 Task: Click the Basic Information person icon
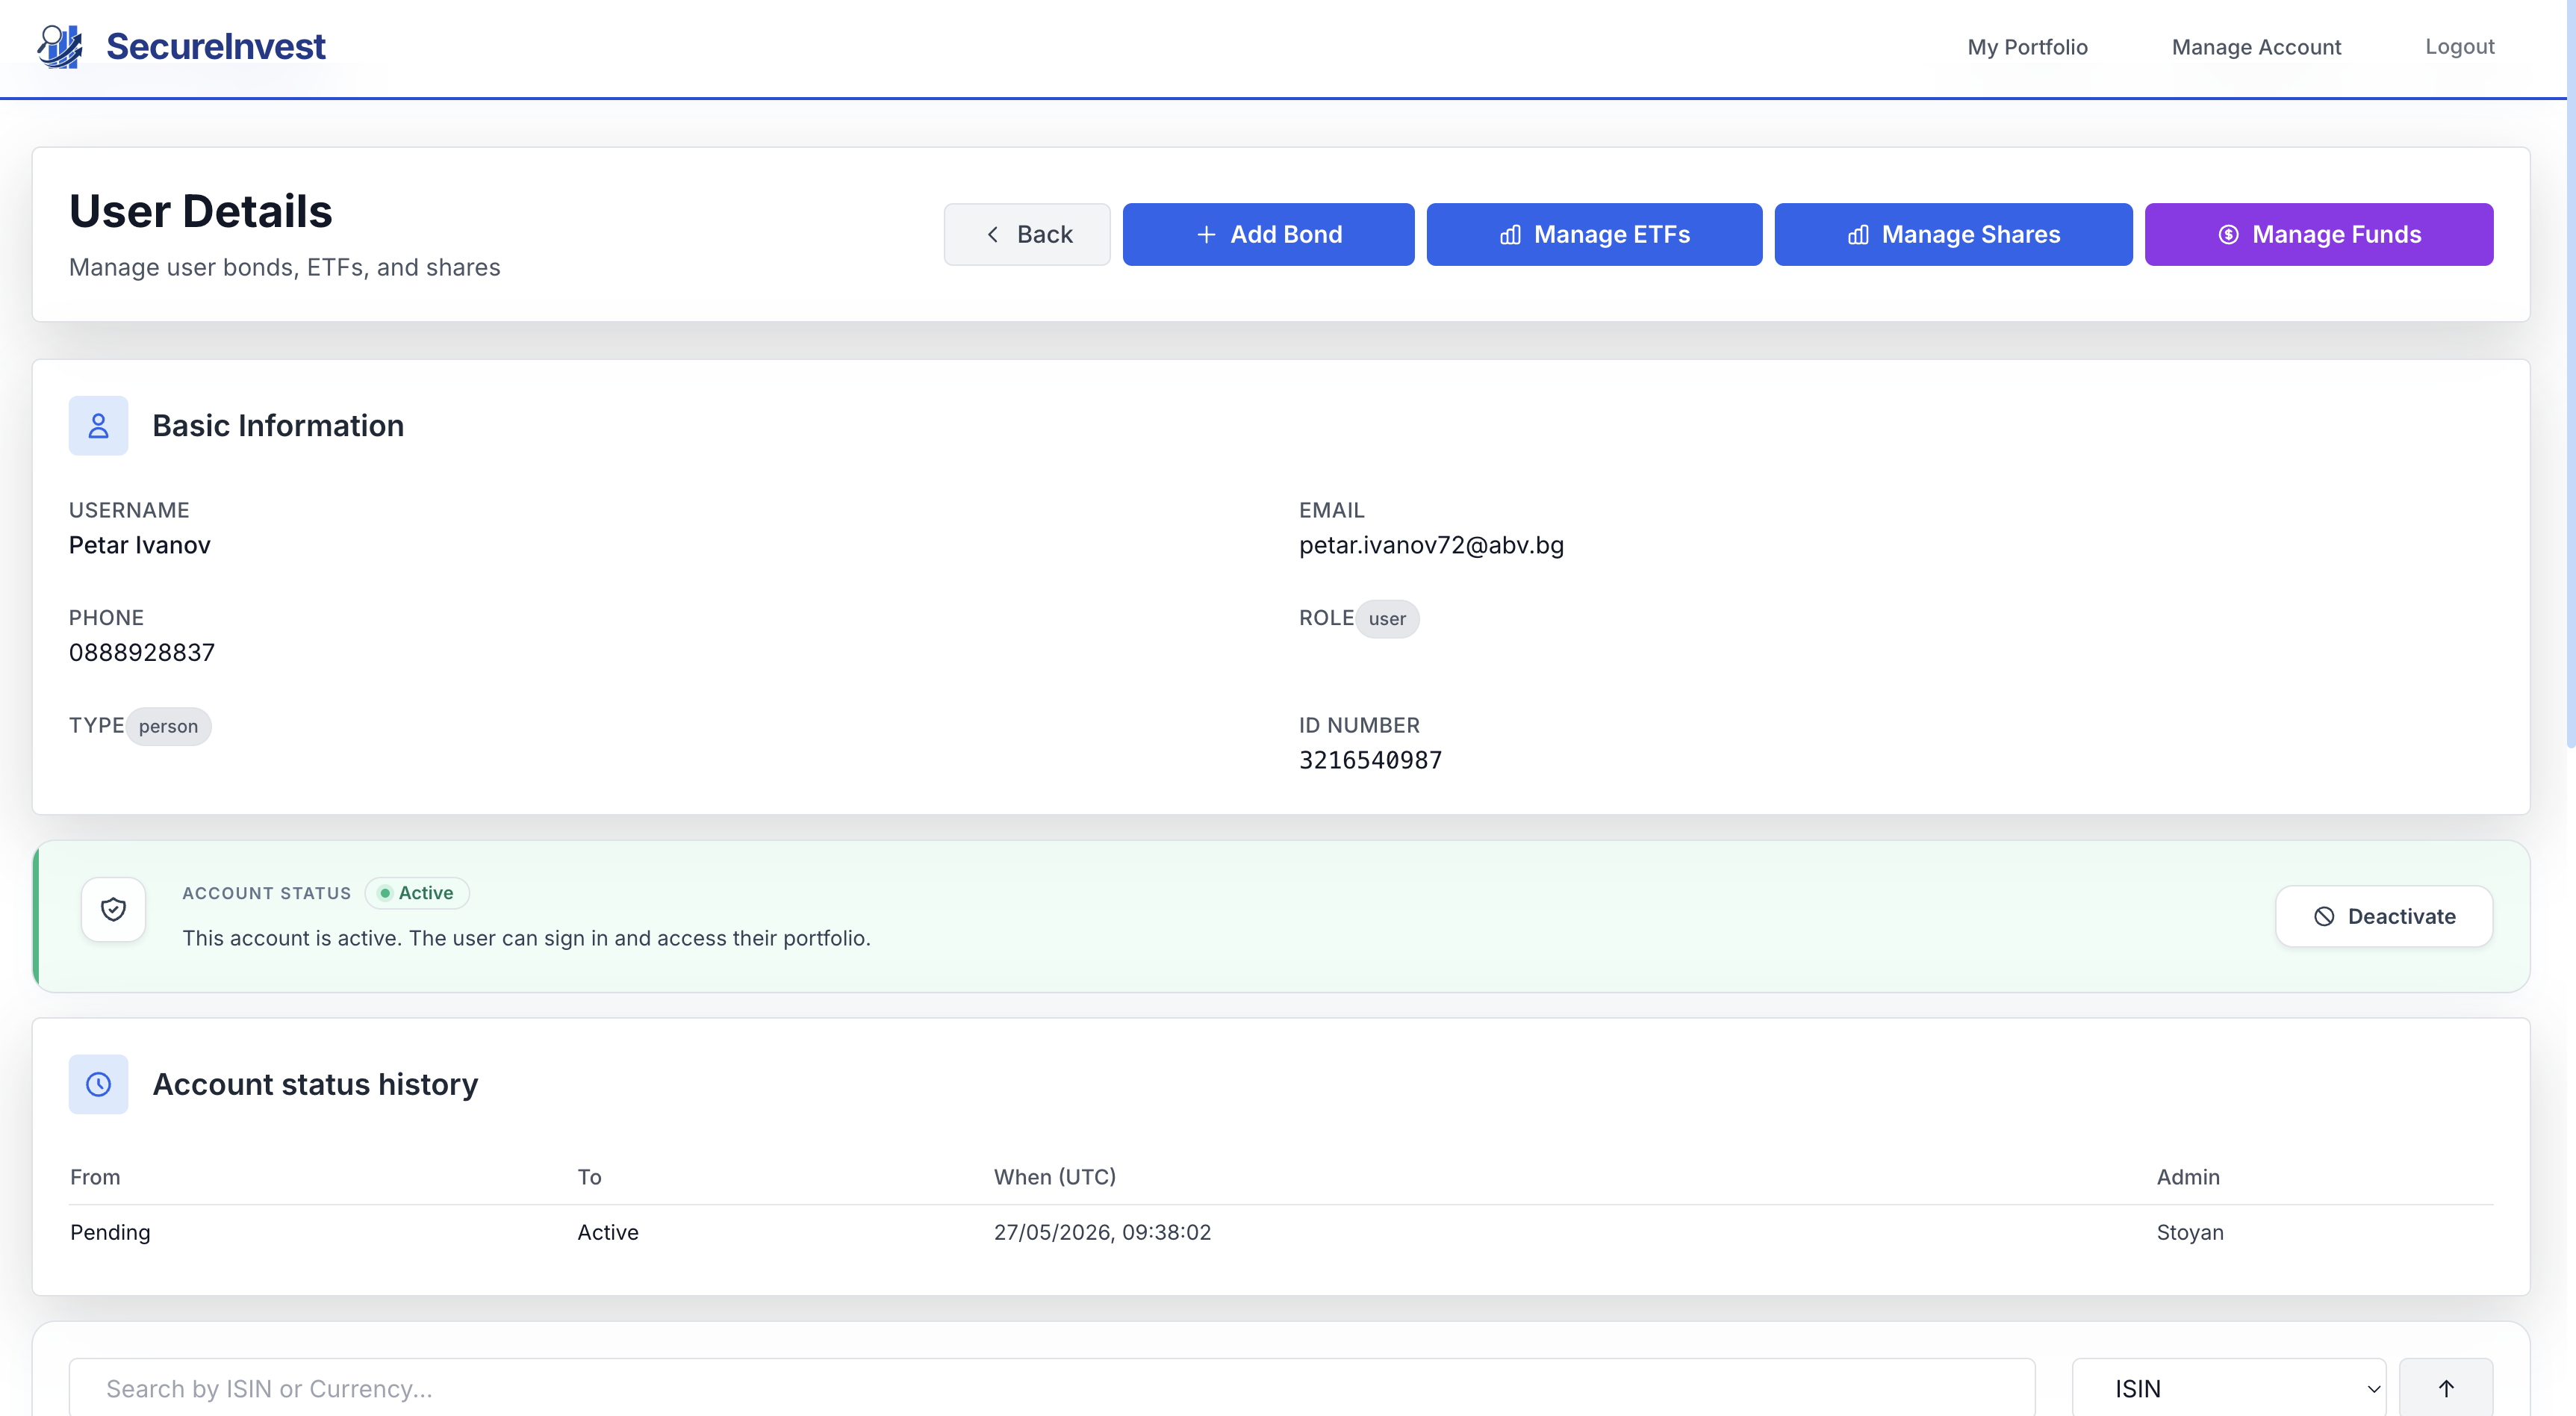98,425
